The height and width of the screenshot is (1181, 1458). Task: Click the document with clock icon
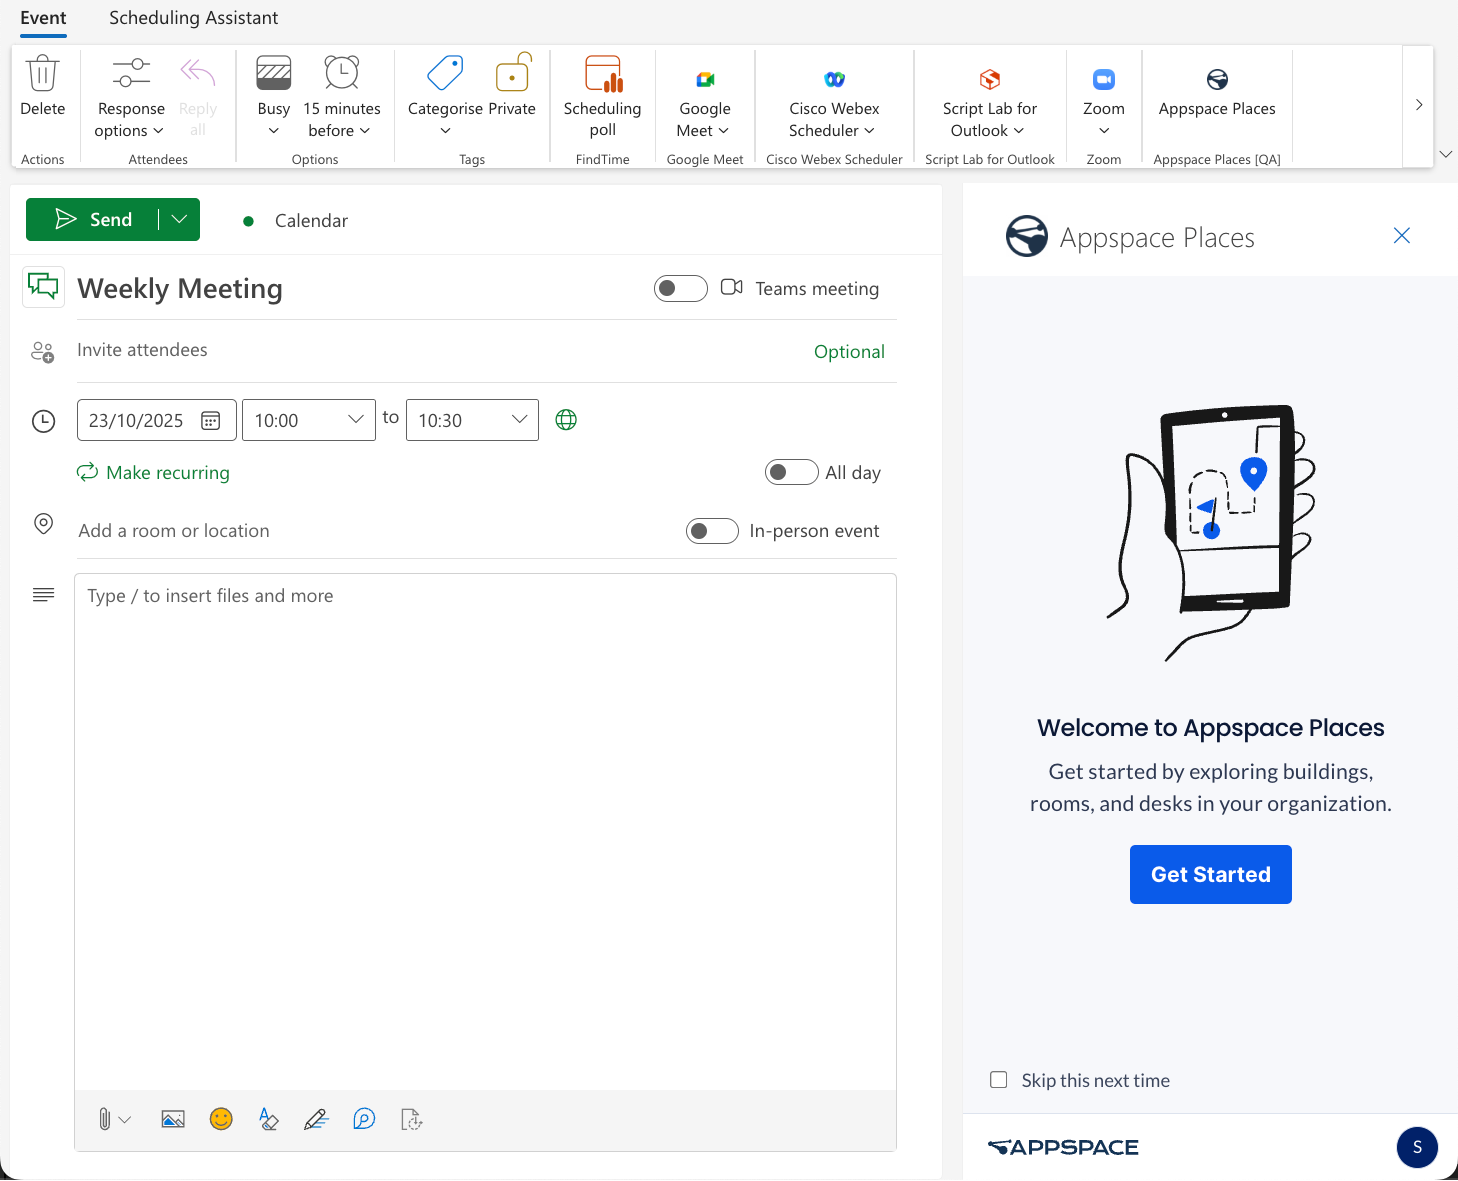[x=412, y=1119]
